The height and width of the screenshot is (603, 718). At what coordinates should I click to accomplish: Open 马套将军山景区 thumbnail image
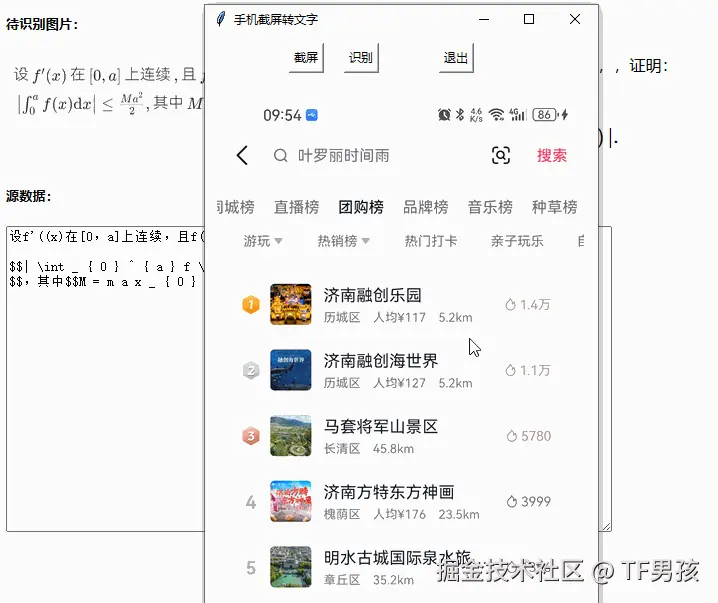coord(290,435)
